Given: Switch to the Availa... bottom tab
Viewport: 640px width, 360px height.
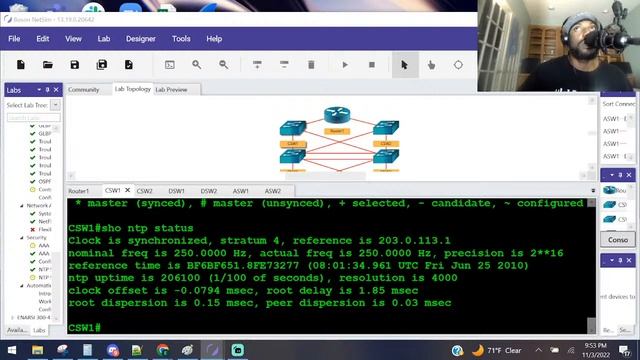Looking at the screenshot, I should click(x=17, y=330).
